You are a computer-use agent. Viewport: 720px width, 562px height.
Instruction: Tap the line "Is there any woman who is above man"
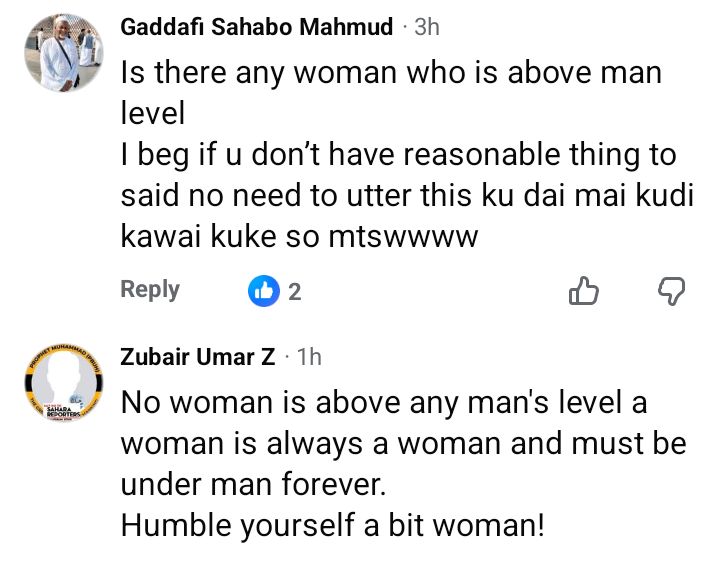point(391,74)
